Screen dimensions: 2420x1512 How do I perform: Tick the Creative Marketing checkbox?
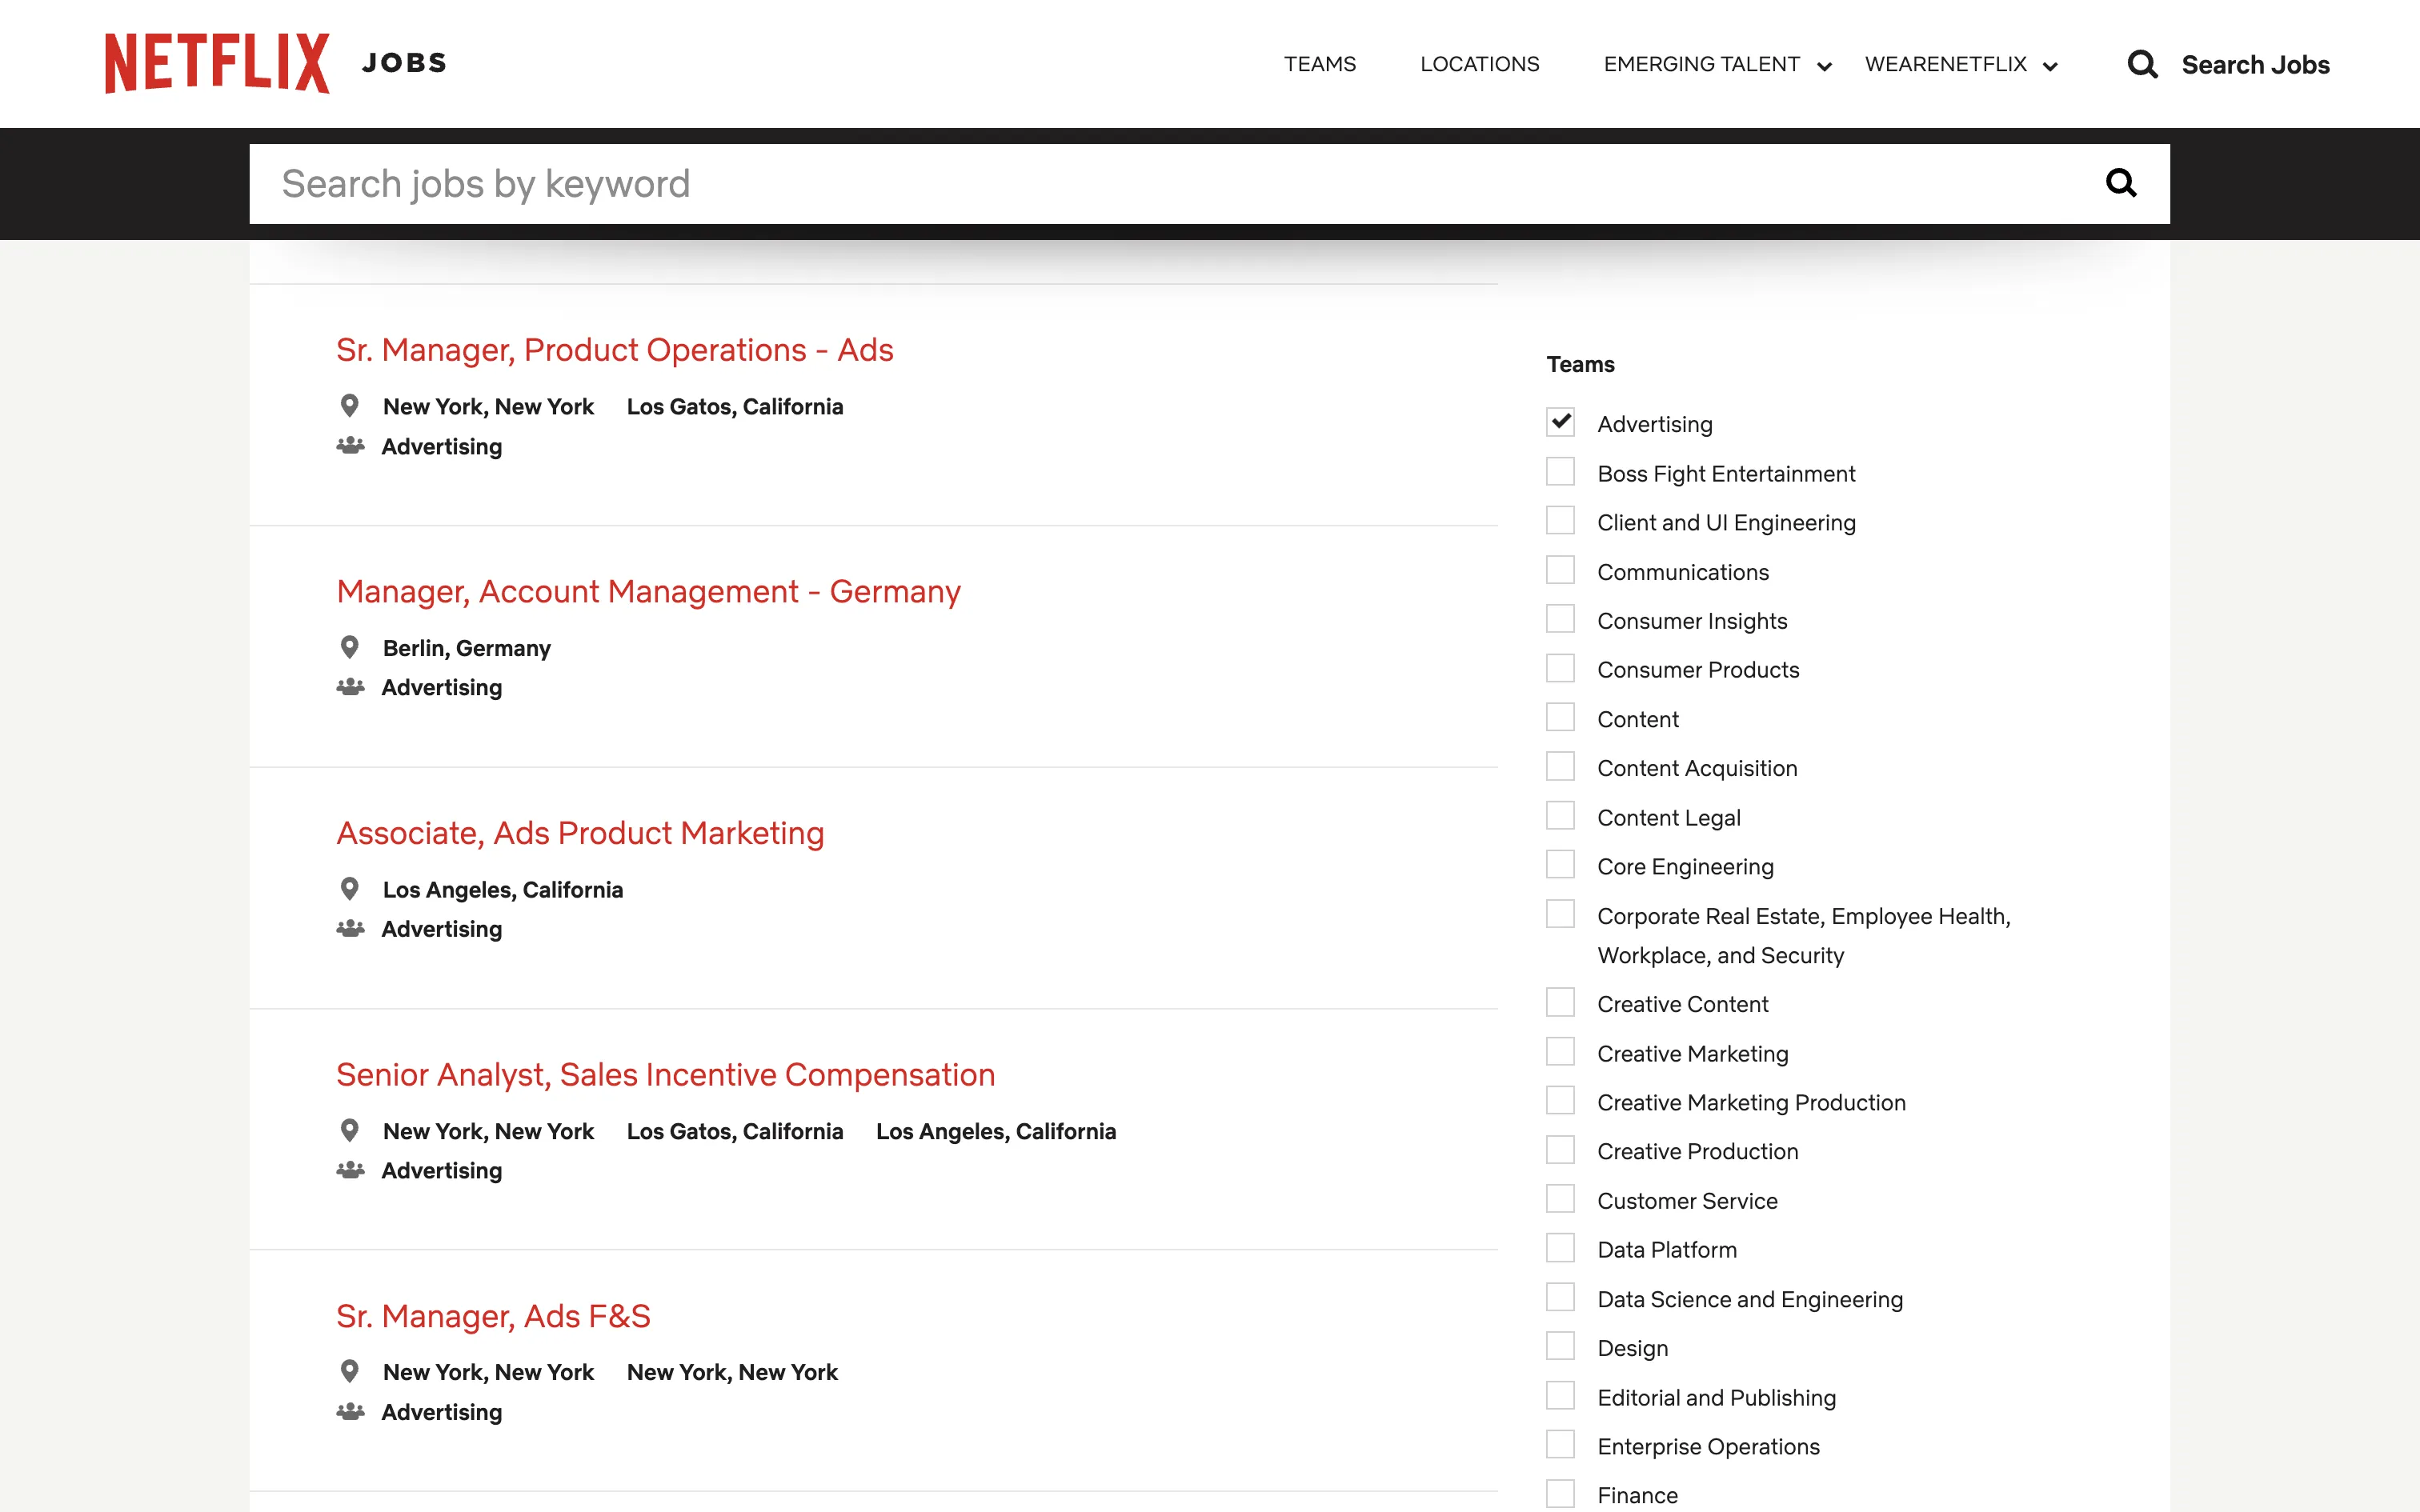pyautogui.click(x=1560, y=1052)
